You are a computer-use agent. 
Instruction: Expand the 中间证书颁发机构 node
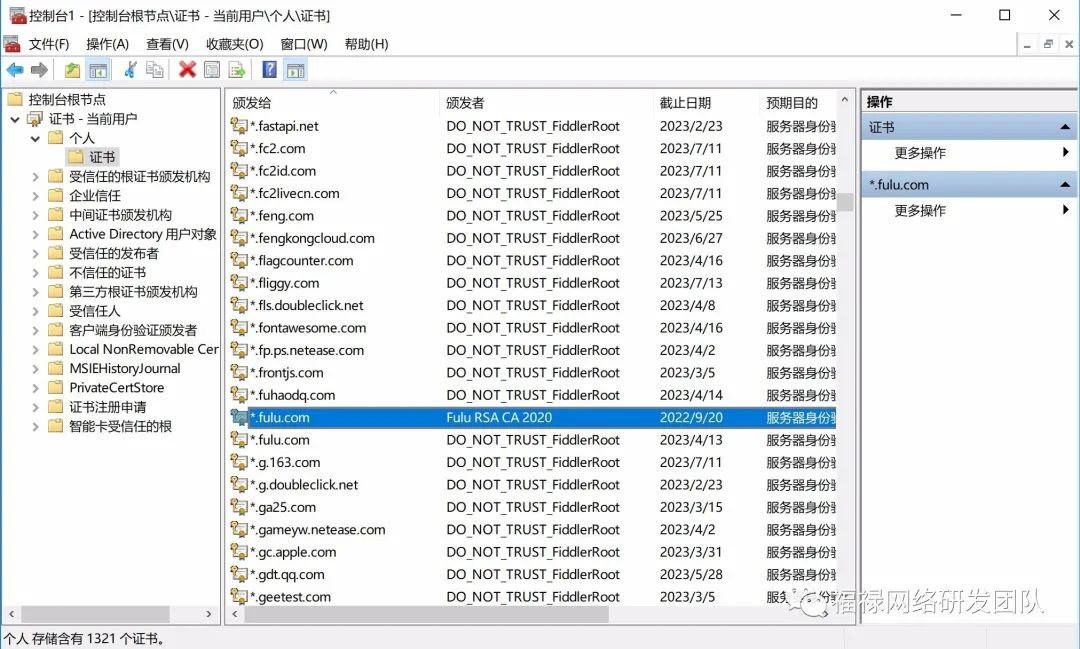(35, 215)
